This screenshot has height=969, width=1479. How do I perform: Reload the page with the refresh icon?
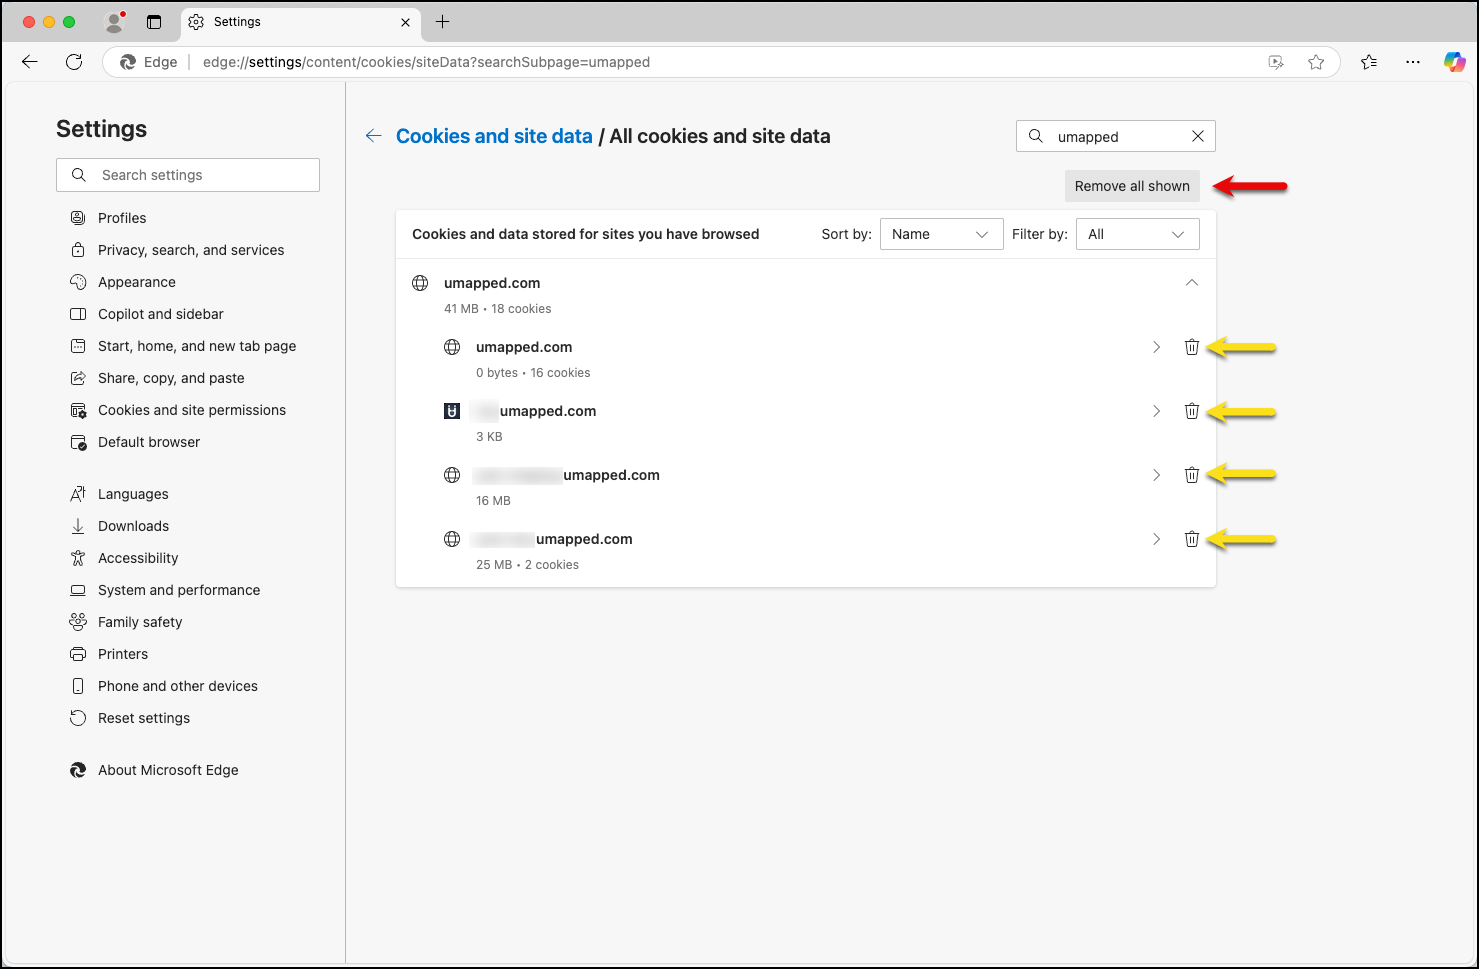pyautogui.click(x=74, y=62)
